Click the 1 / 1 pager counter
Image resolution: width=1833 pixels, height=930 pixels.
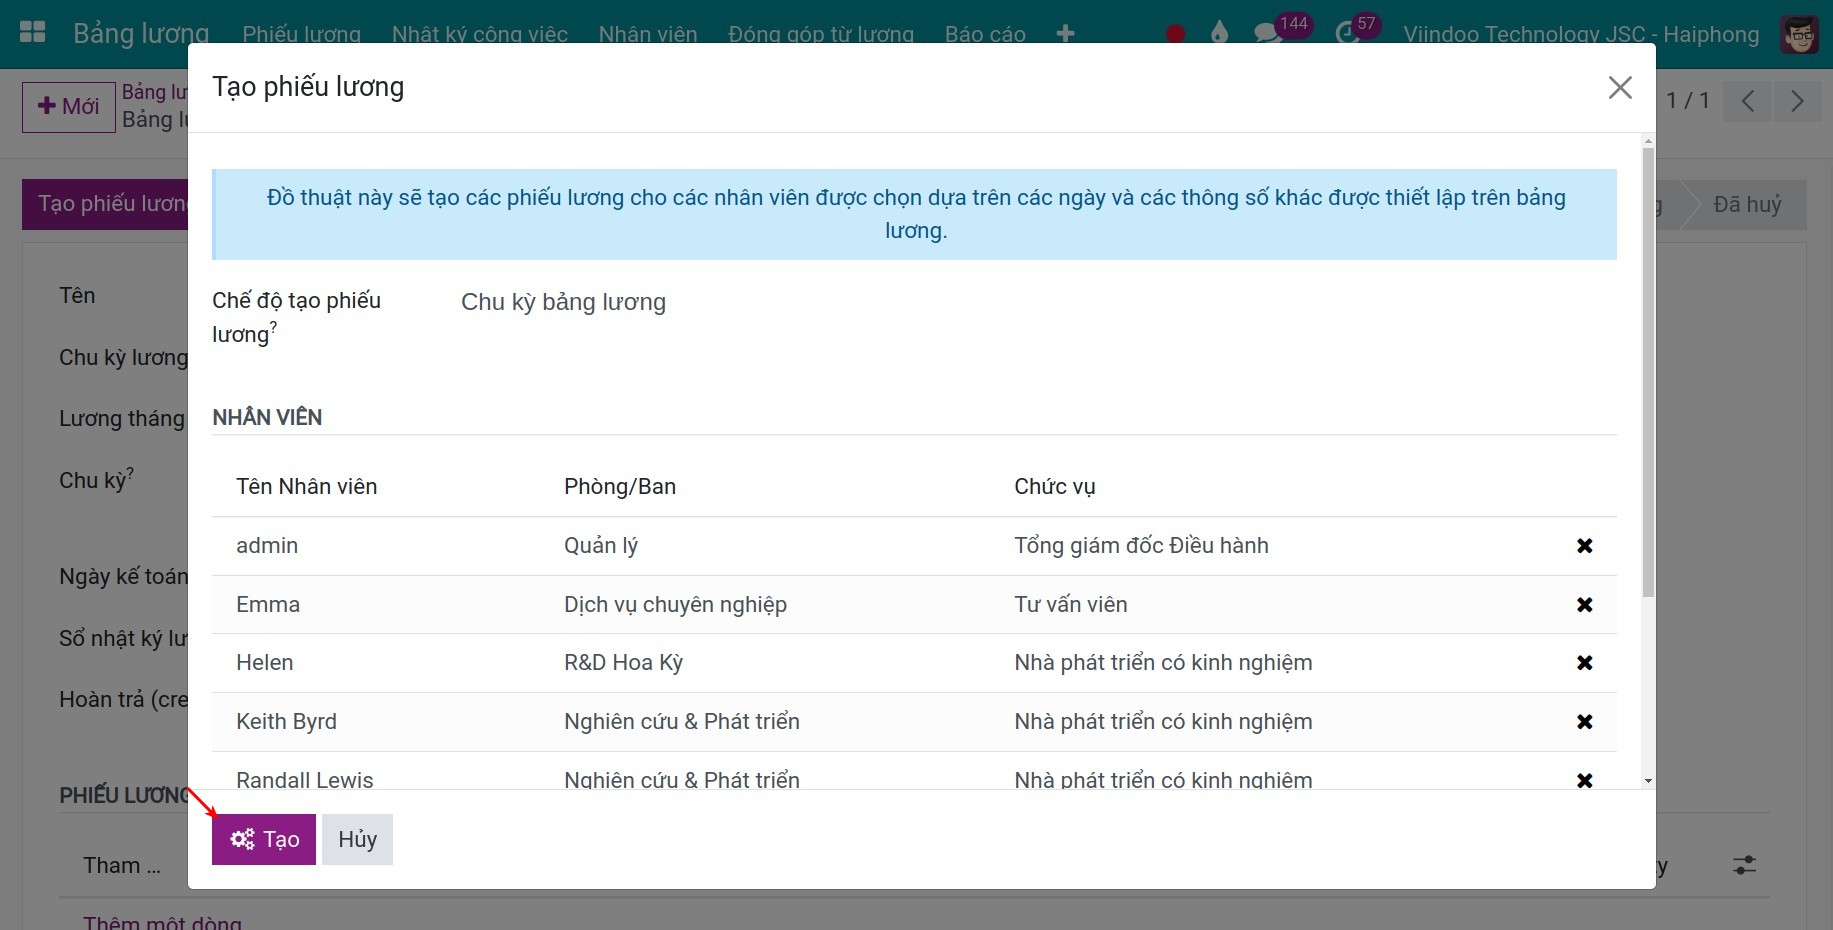click(x=1688, y=101)
